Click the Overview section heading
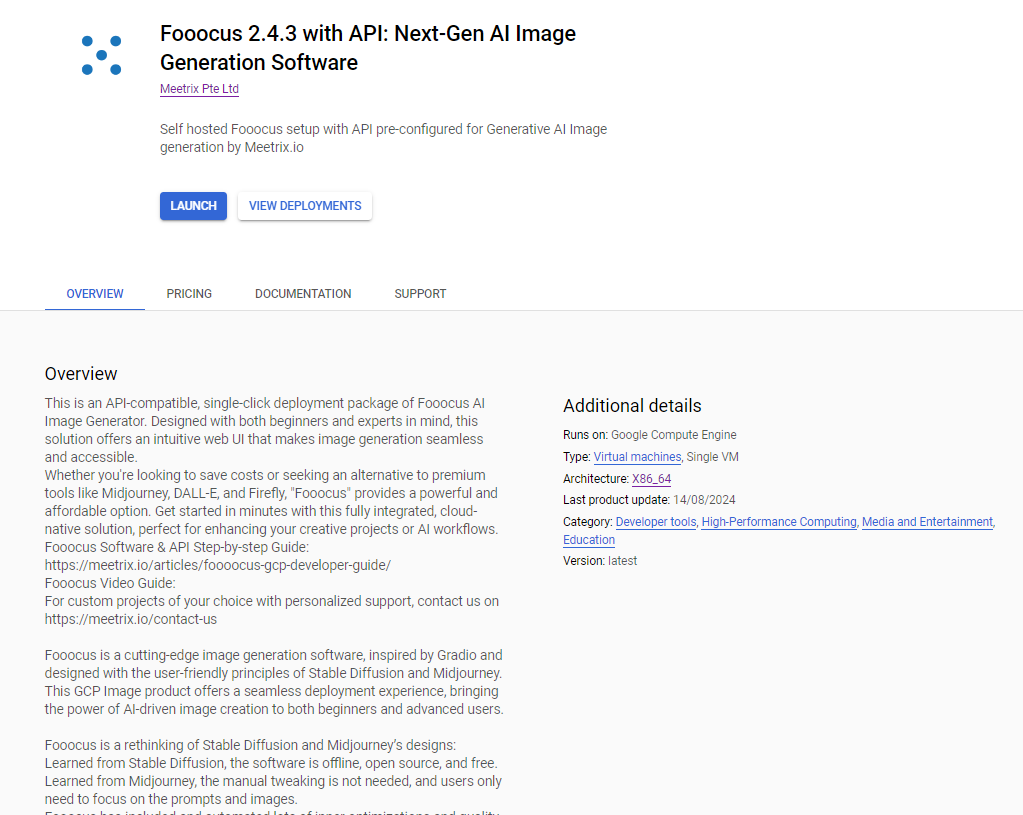Viewport: 1023px width, 815px height. click(81, 373)
